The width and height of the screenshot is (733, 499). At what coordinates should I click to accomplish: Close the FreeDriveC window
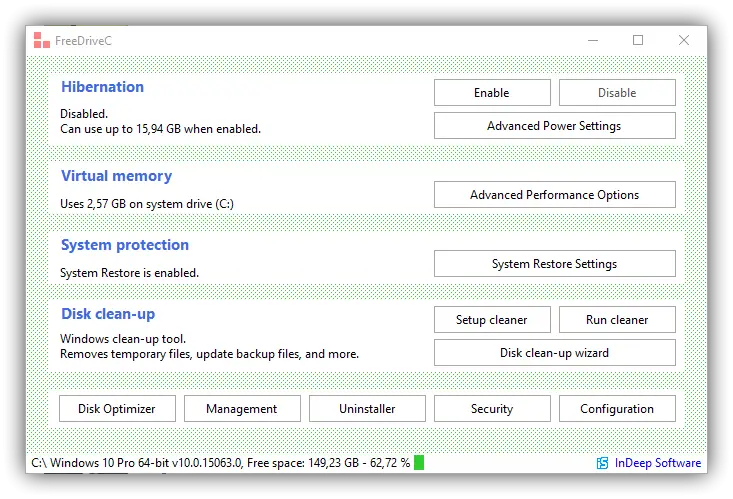coord(684,41)
